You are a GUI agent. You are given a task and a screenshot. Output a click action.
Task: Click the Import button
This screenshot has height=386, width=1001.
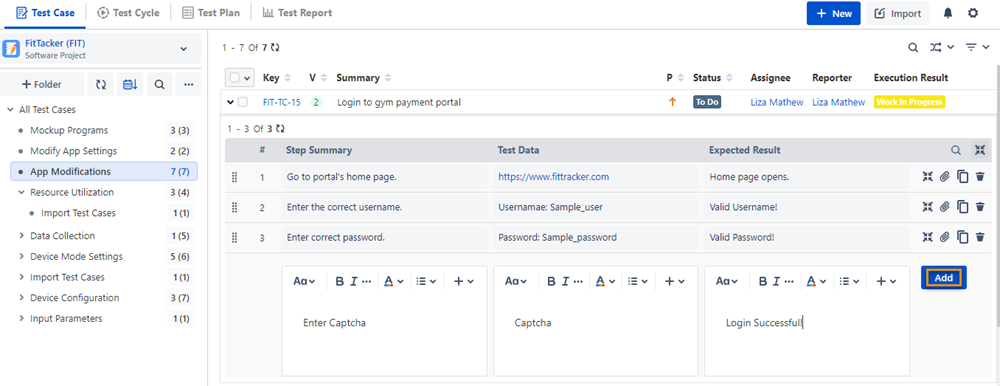[898, 13]
